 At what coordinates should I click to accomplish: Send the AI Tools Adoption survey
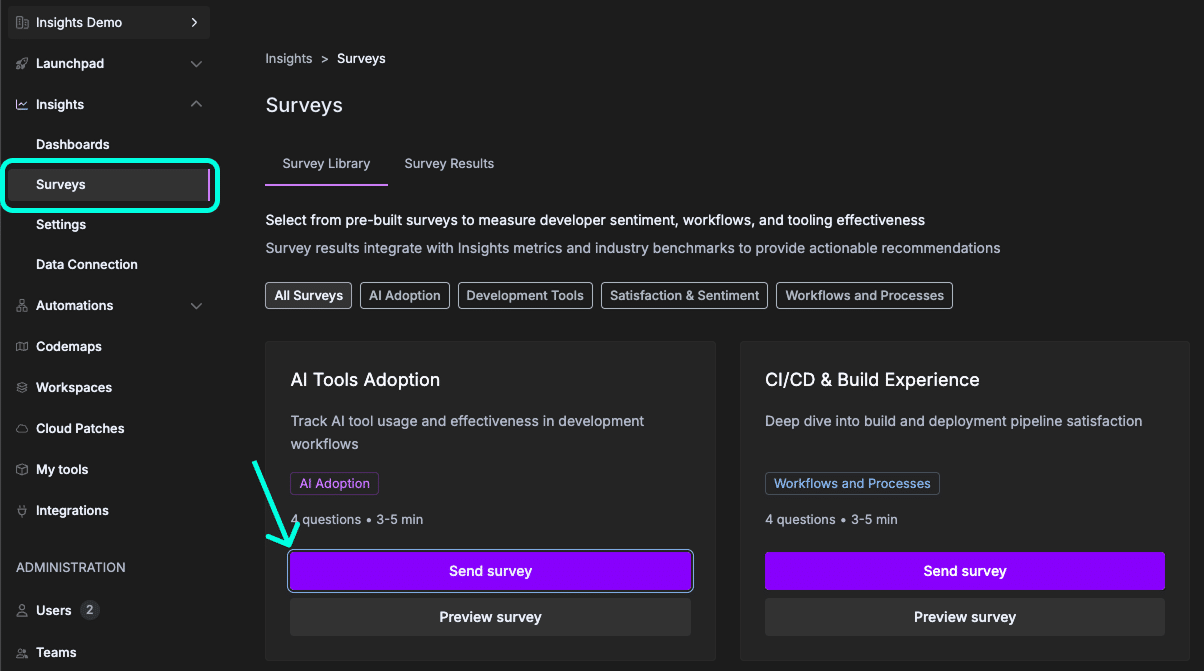[x=490, y=570]
